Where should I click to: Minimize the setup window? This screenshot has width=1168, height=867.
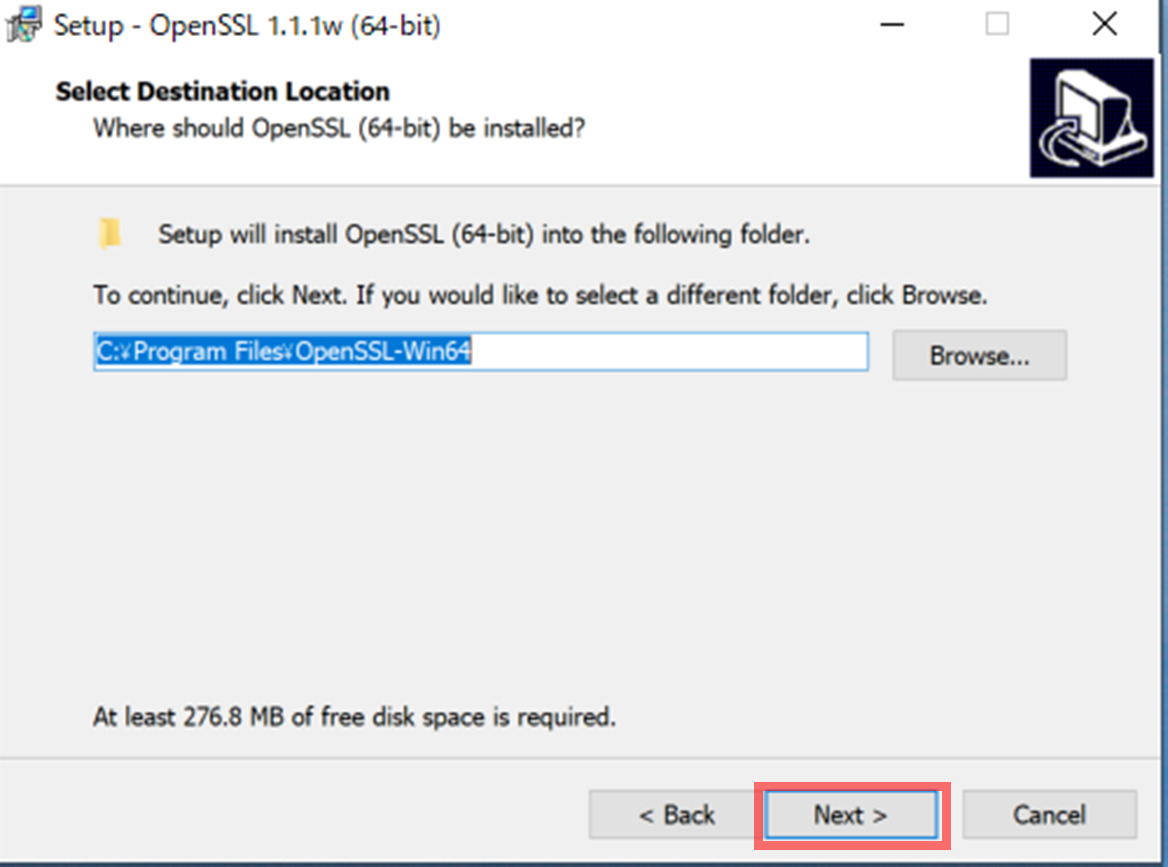[891, 24]
